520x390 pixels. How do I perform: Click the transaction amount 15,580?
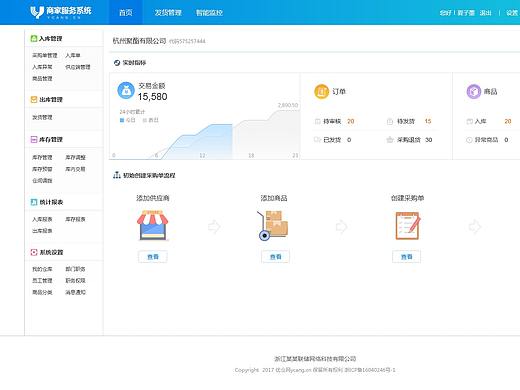coord(153,97)
